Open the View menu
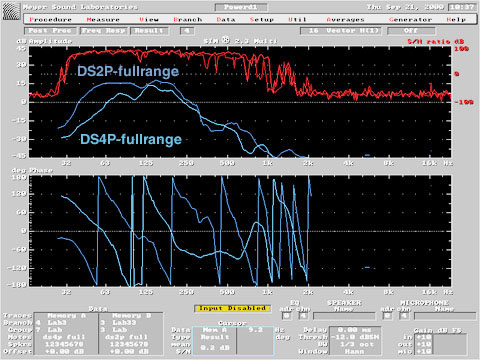480x360 pixels. 149,20
